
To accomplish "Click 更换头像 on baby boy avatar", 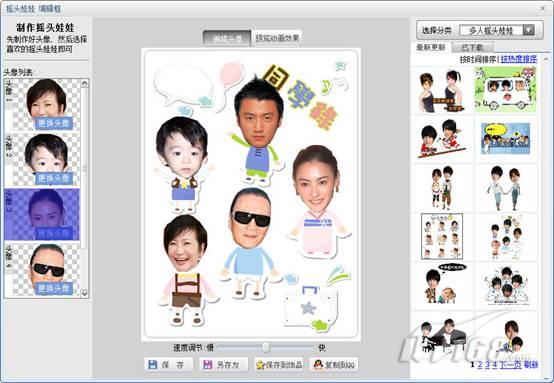I will 54,178.
